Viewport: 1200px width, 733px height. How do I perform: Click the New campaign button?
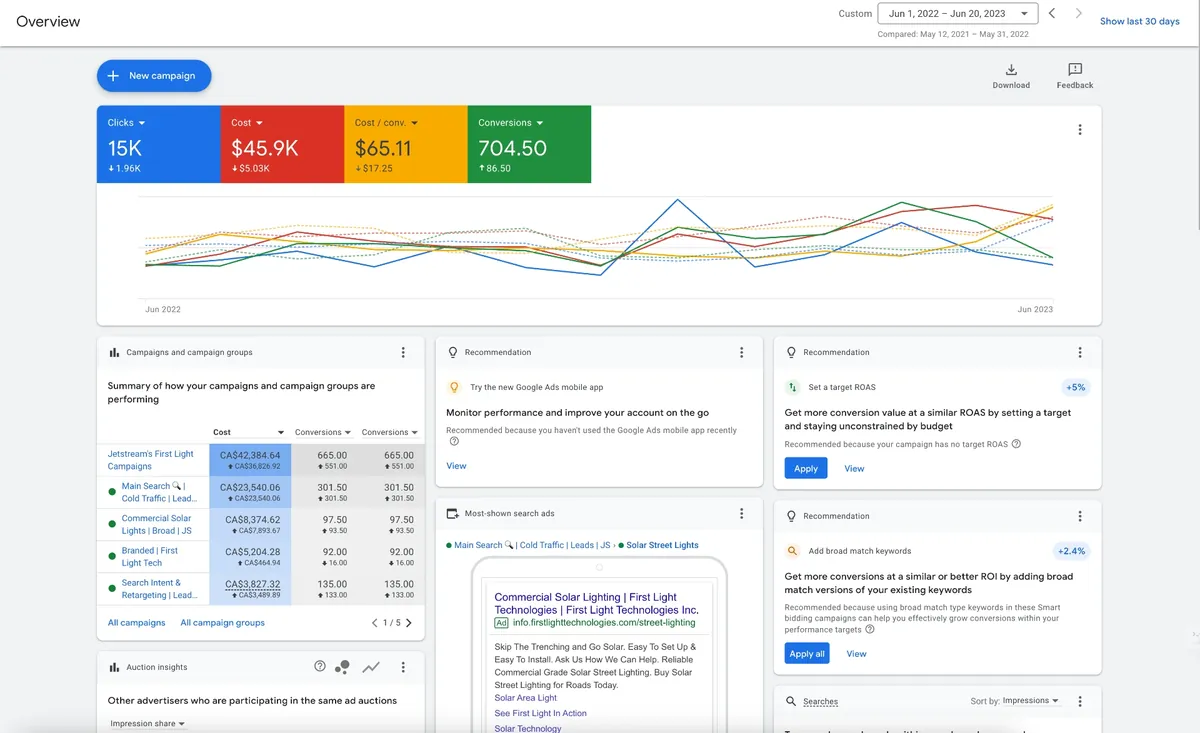154,76
